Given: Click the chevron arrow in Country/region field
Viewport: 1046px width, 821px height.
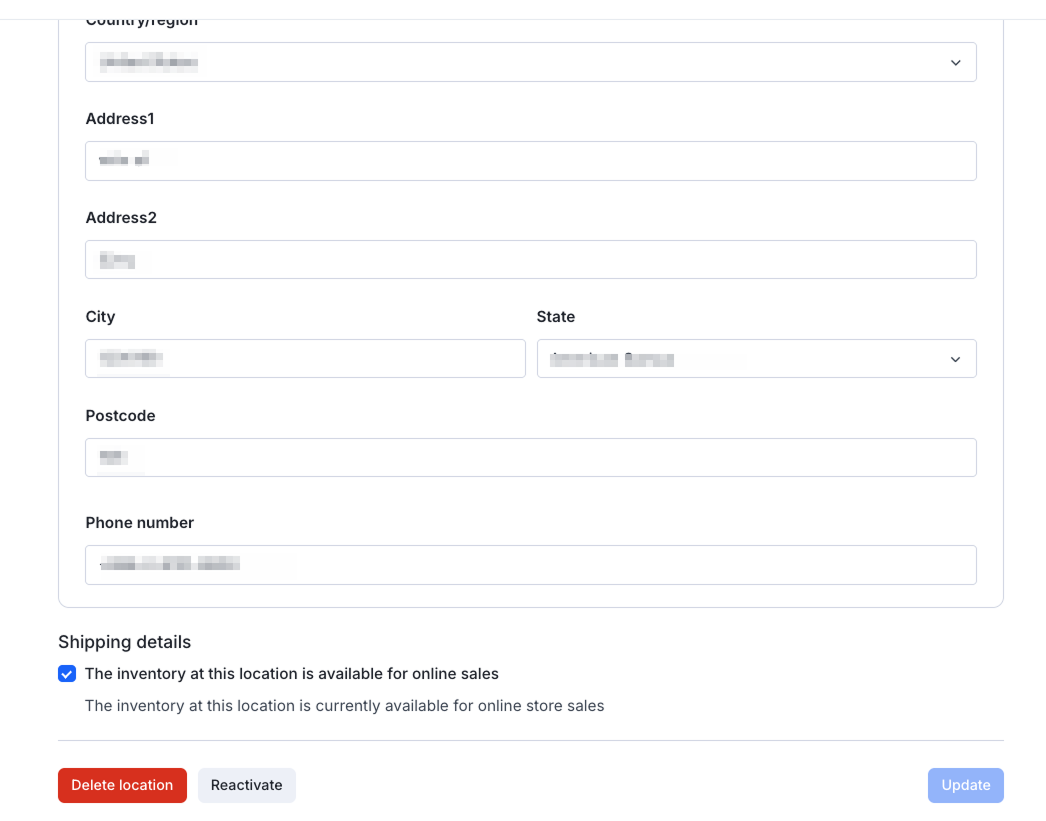Looking at the screenshot, I should coord(955,62).
